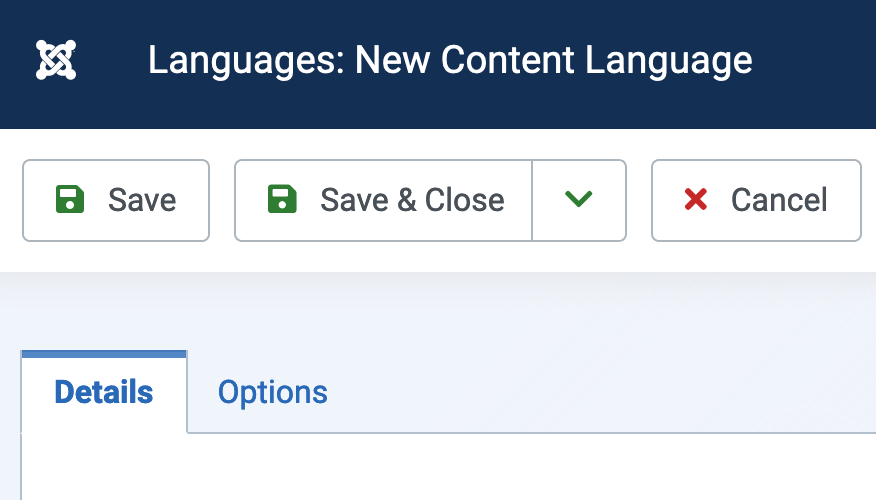Click the green floppy disk icon on Save

pyautogui.click(x=70, y=199)
